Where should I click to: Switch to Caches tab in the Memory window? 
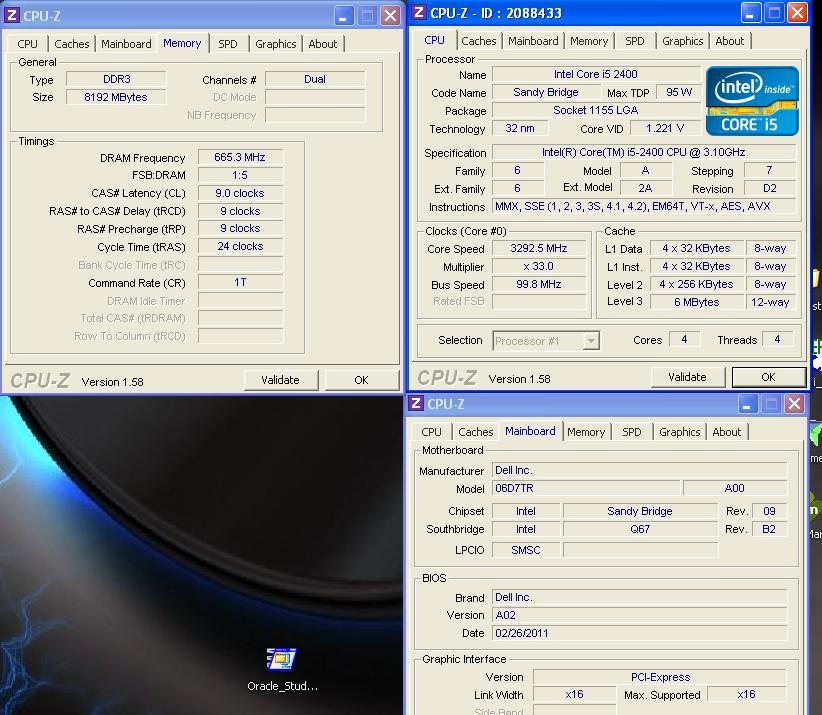click(72, 44)
